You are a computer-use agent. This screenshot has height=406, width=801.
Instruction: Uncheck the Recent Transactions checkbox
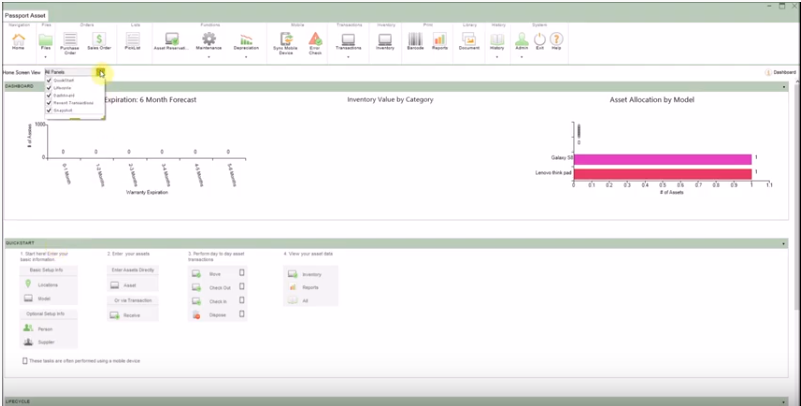49,103
